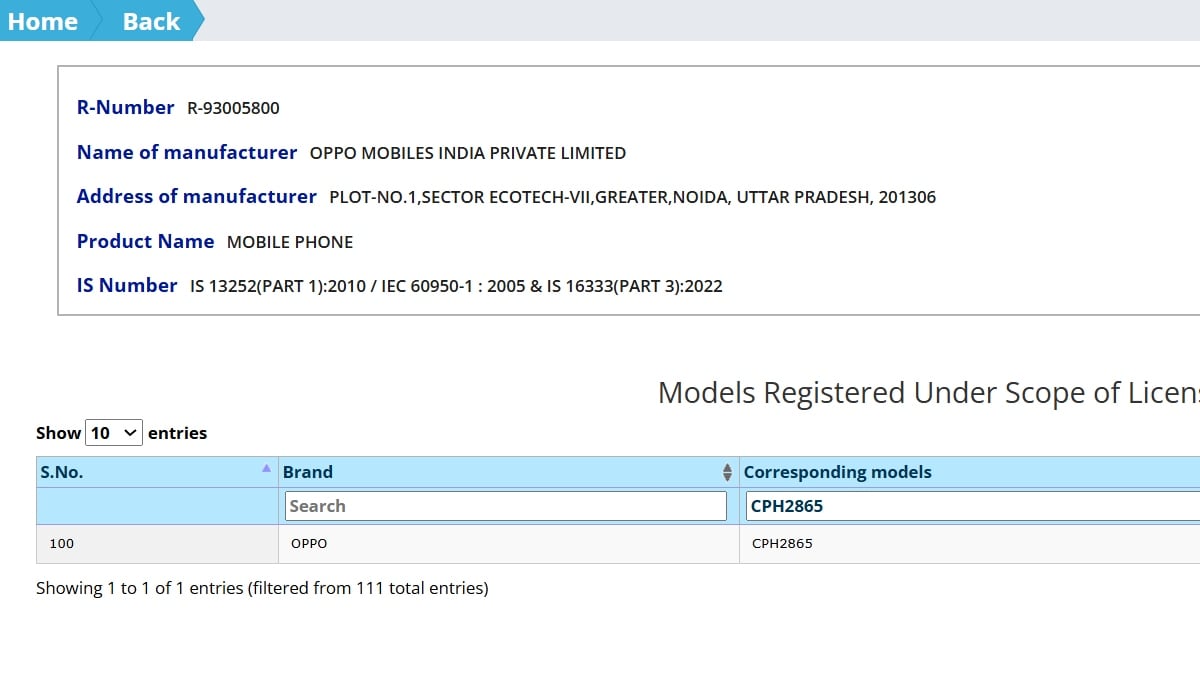Sort by Brand column arrows

tap(727, 472)
